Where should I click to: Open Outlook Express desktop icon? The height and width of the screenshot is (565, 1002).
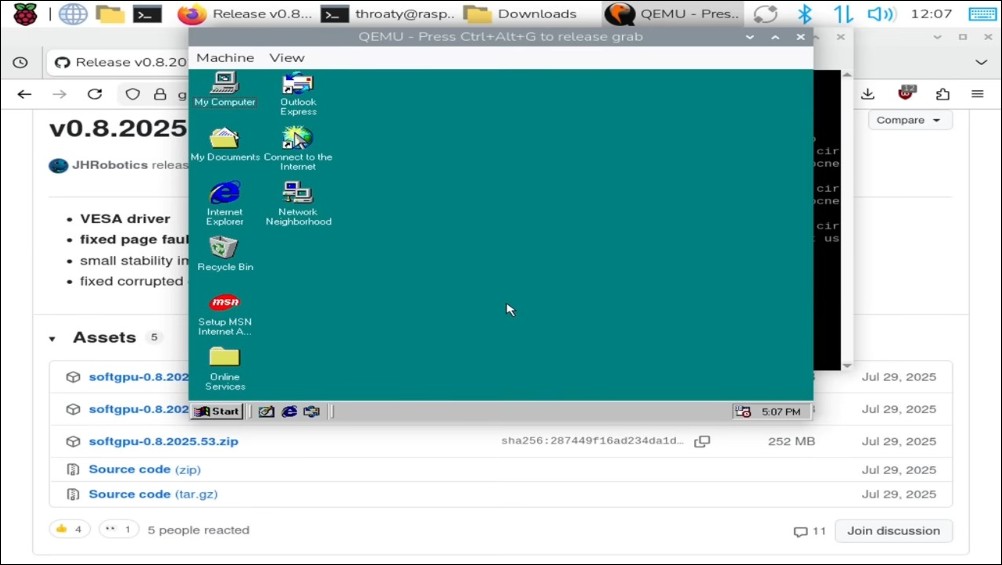[x=298, y=94]
